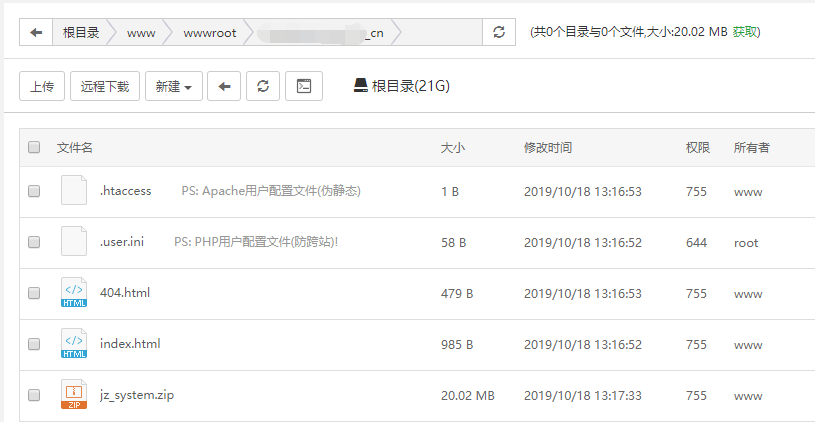Check the .htaccess file checkbox
Image resolution: width=815 pixels, height=422 pixels.
pos(34,191)
